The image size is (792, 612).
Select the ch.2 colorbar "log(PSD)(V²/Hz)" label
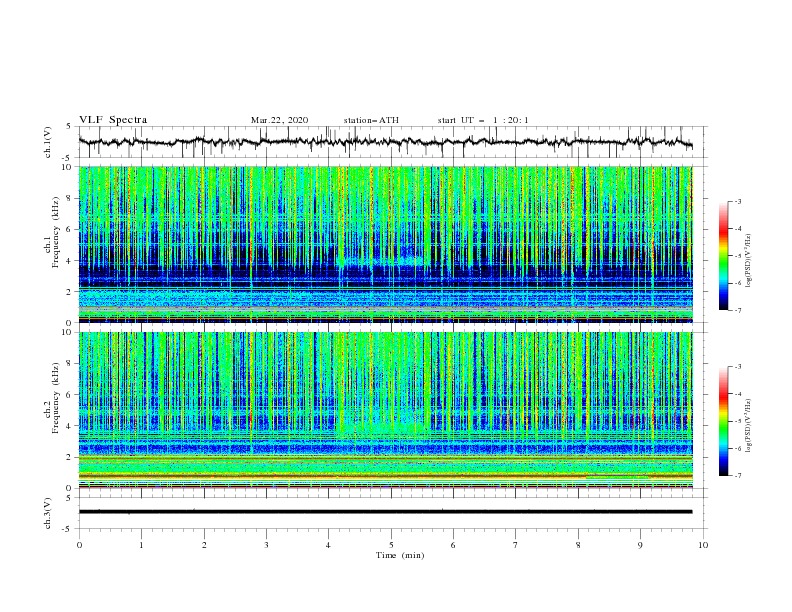749,426
